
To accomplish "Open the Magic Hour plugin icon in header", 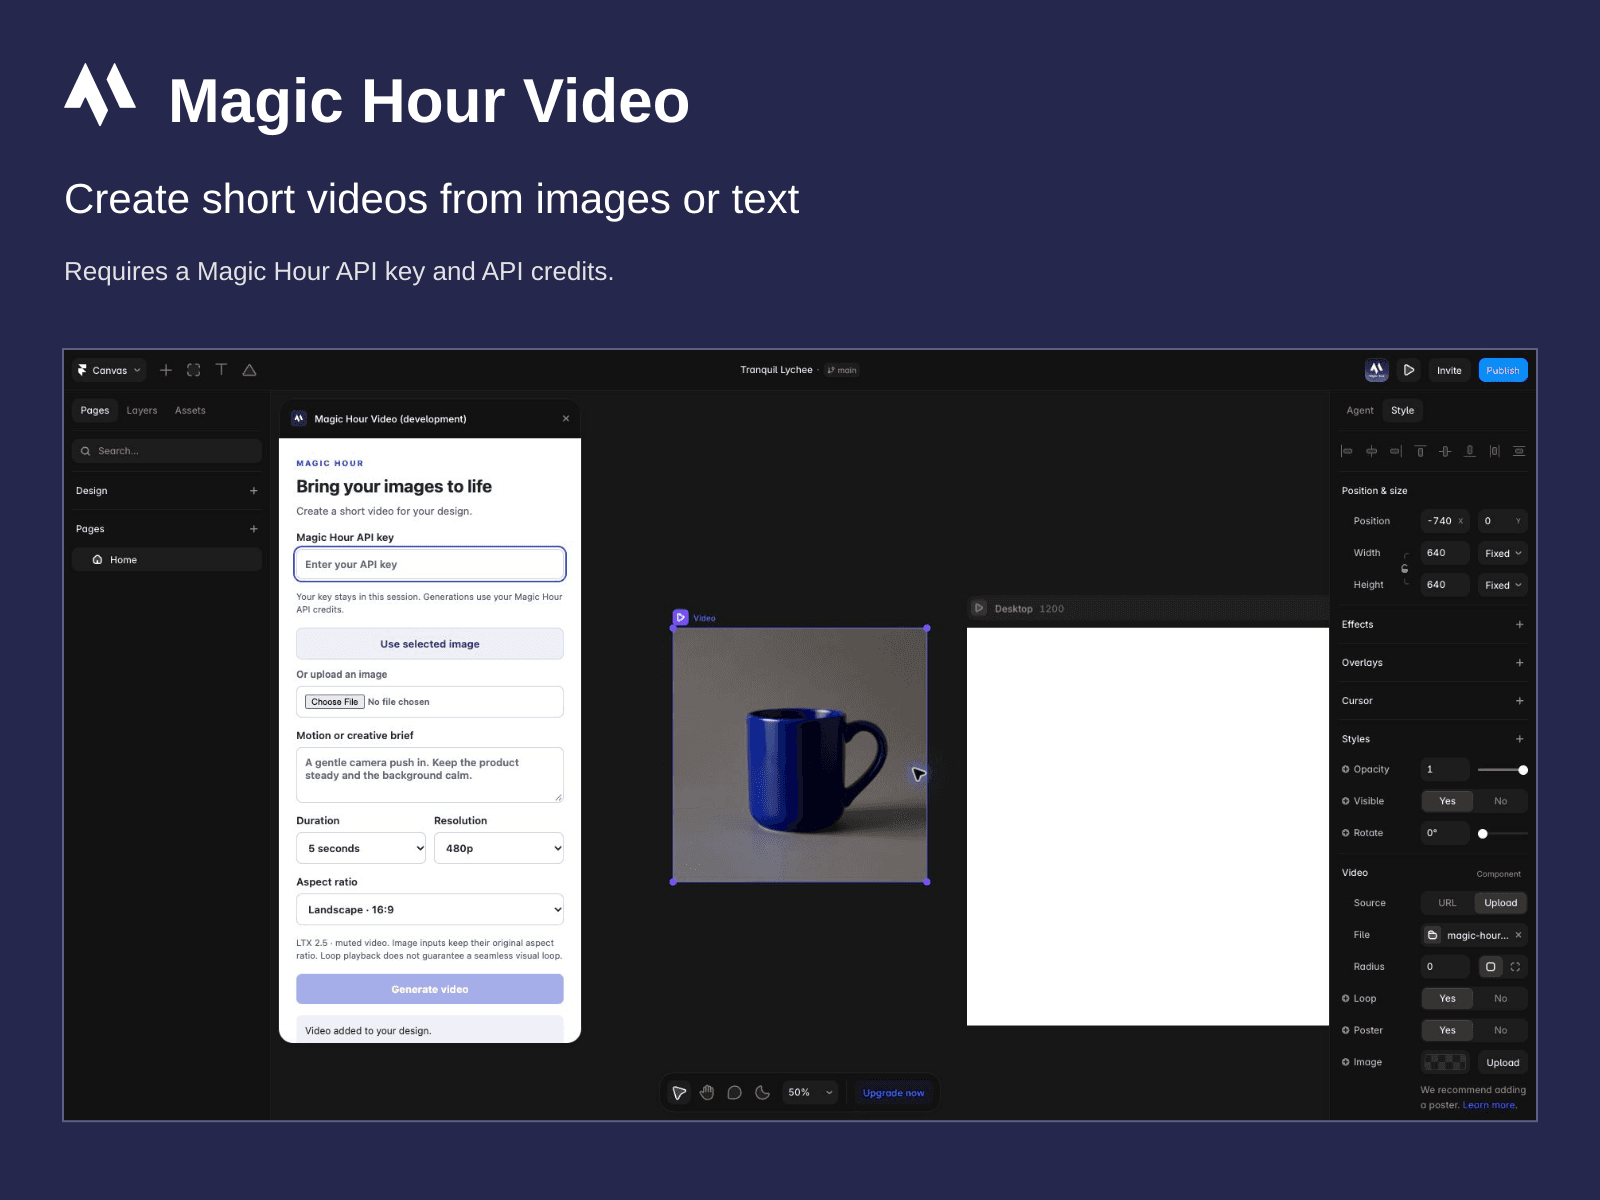I will tap(1377, 370).
